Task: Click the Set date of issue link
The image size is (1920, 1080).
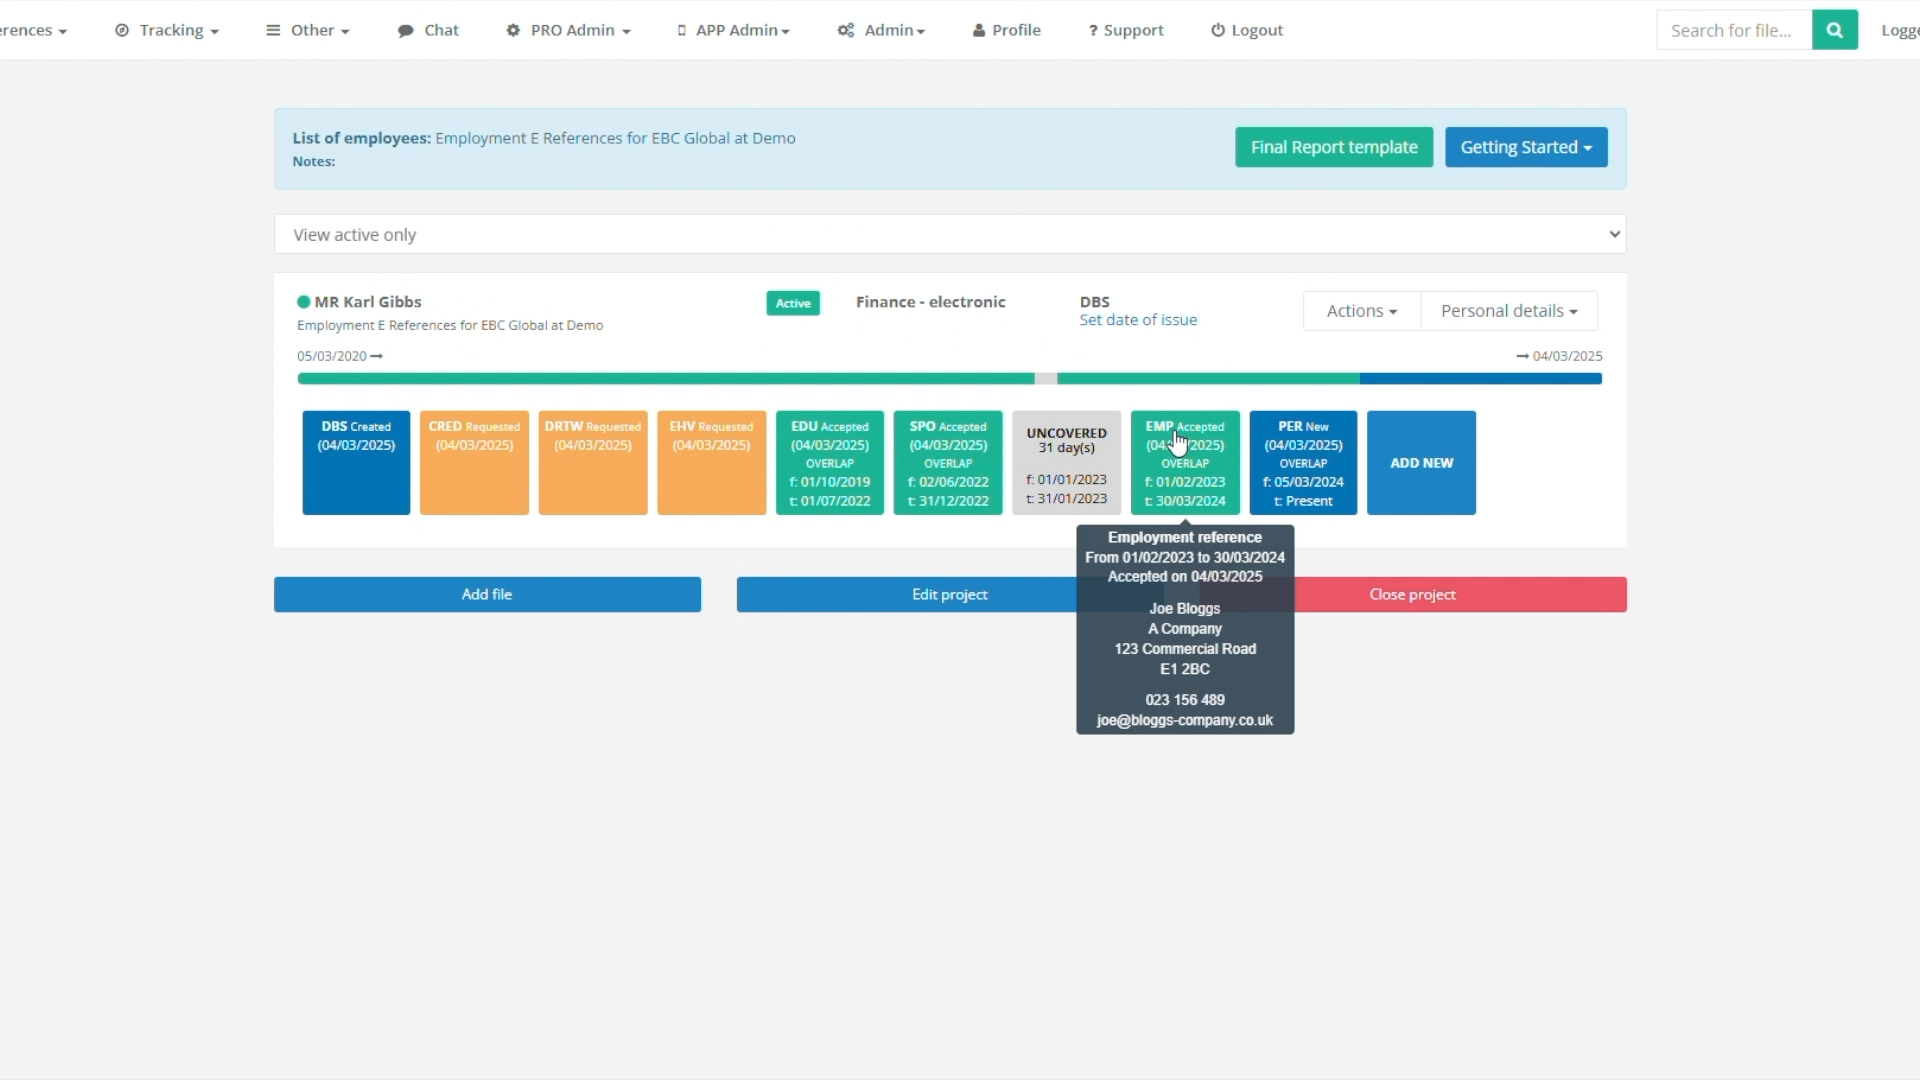Action: tap(1138, 320)
